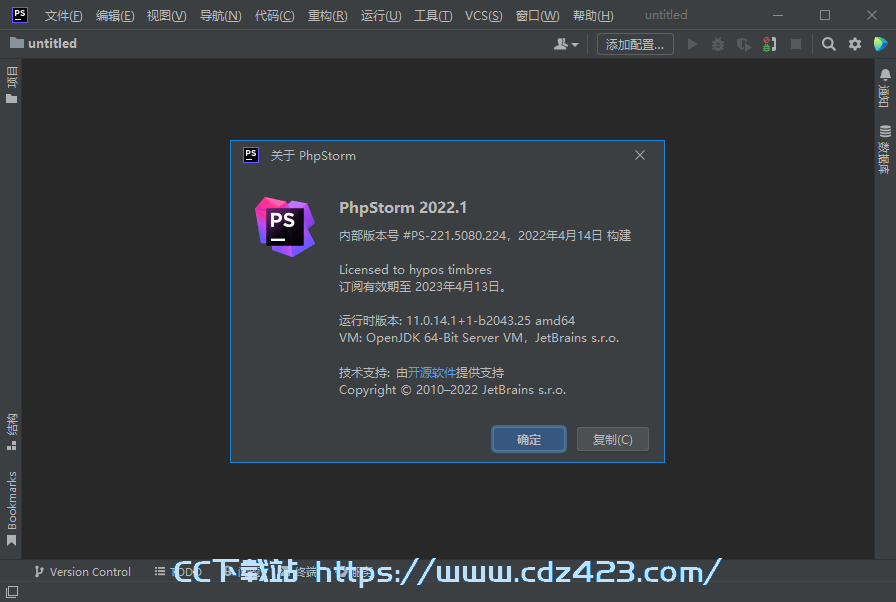Screen dimensions: 896x602
Task: Open the 开源软件 link
Action: (x=431, y=372)
